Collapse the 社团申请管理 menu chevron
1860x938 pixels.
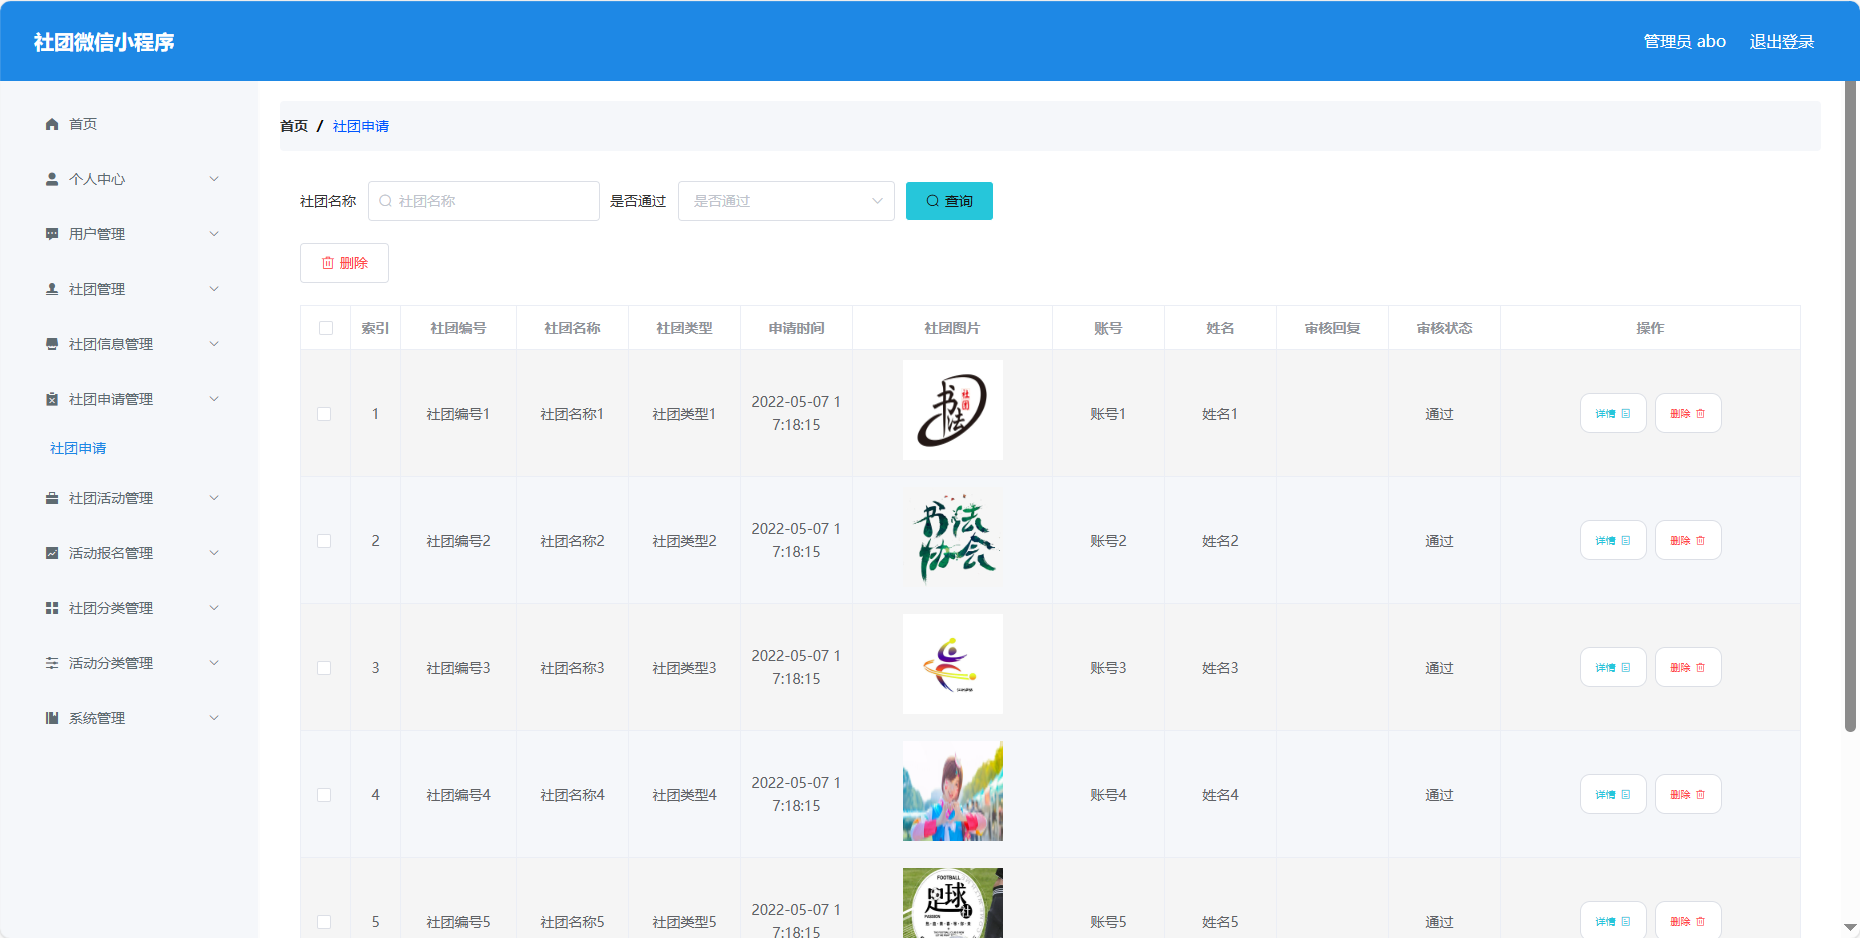[x=214, y=399]
